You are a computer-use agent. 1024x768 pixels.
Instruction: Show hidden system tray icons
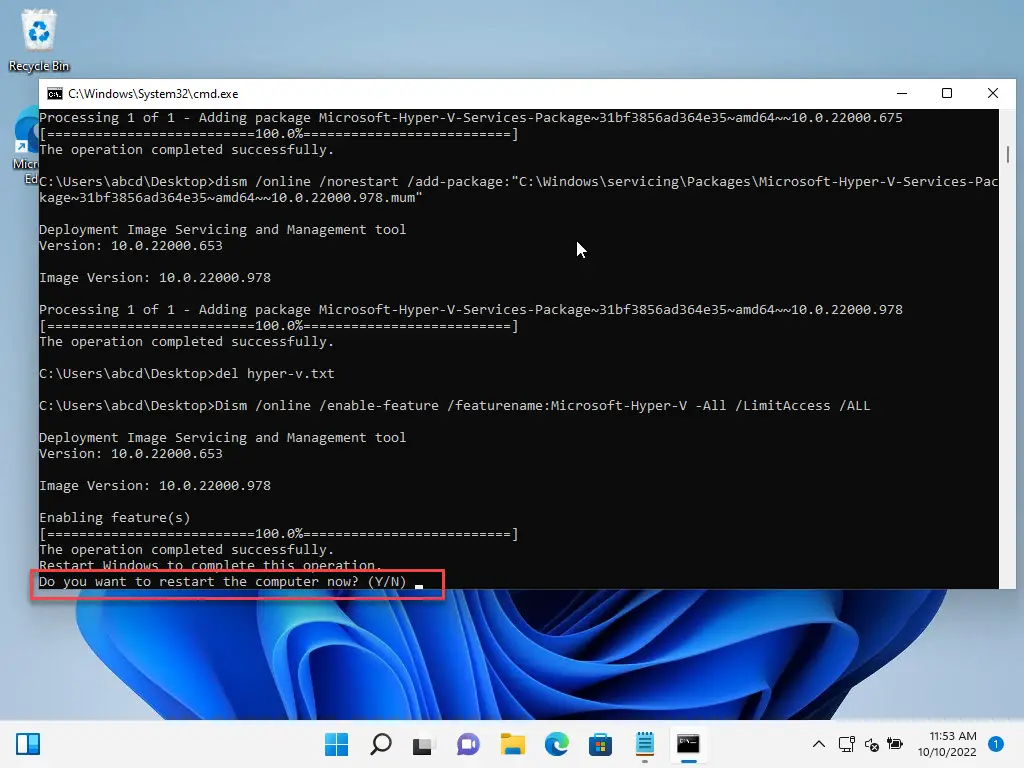[x=818, y=744]
